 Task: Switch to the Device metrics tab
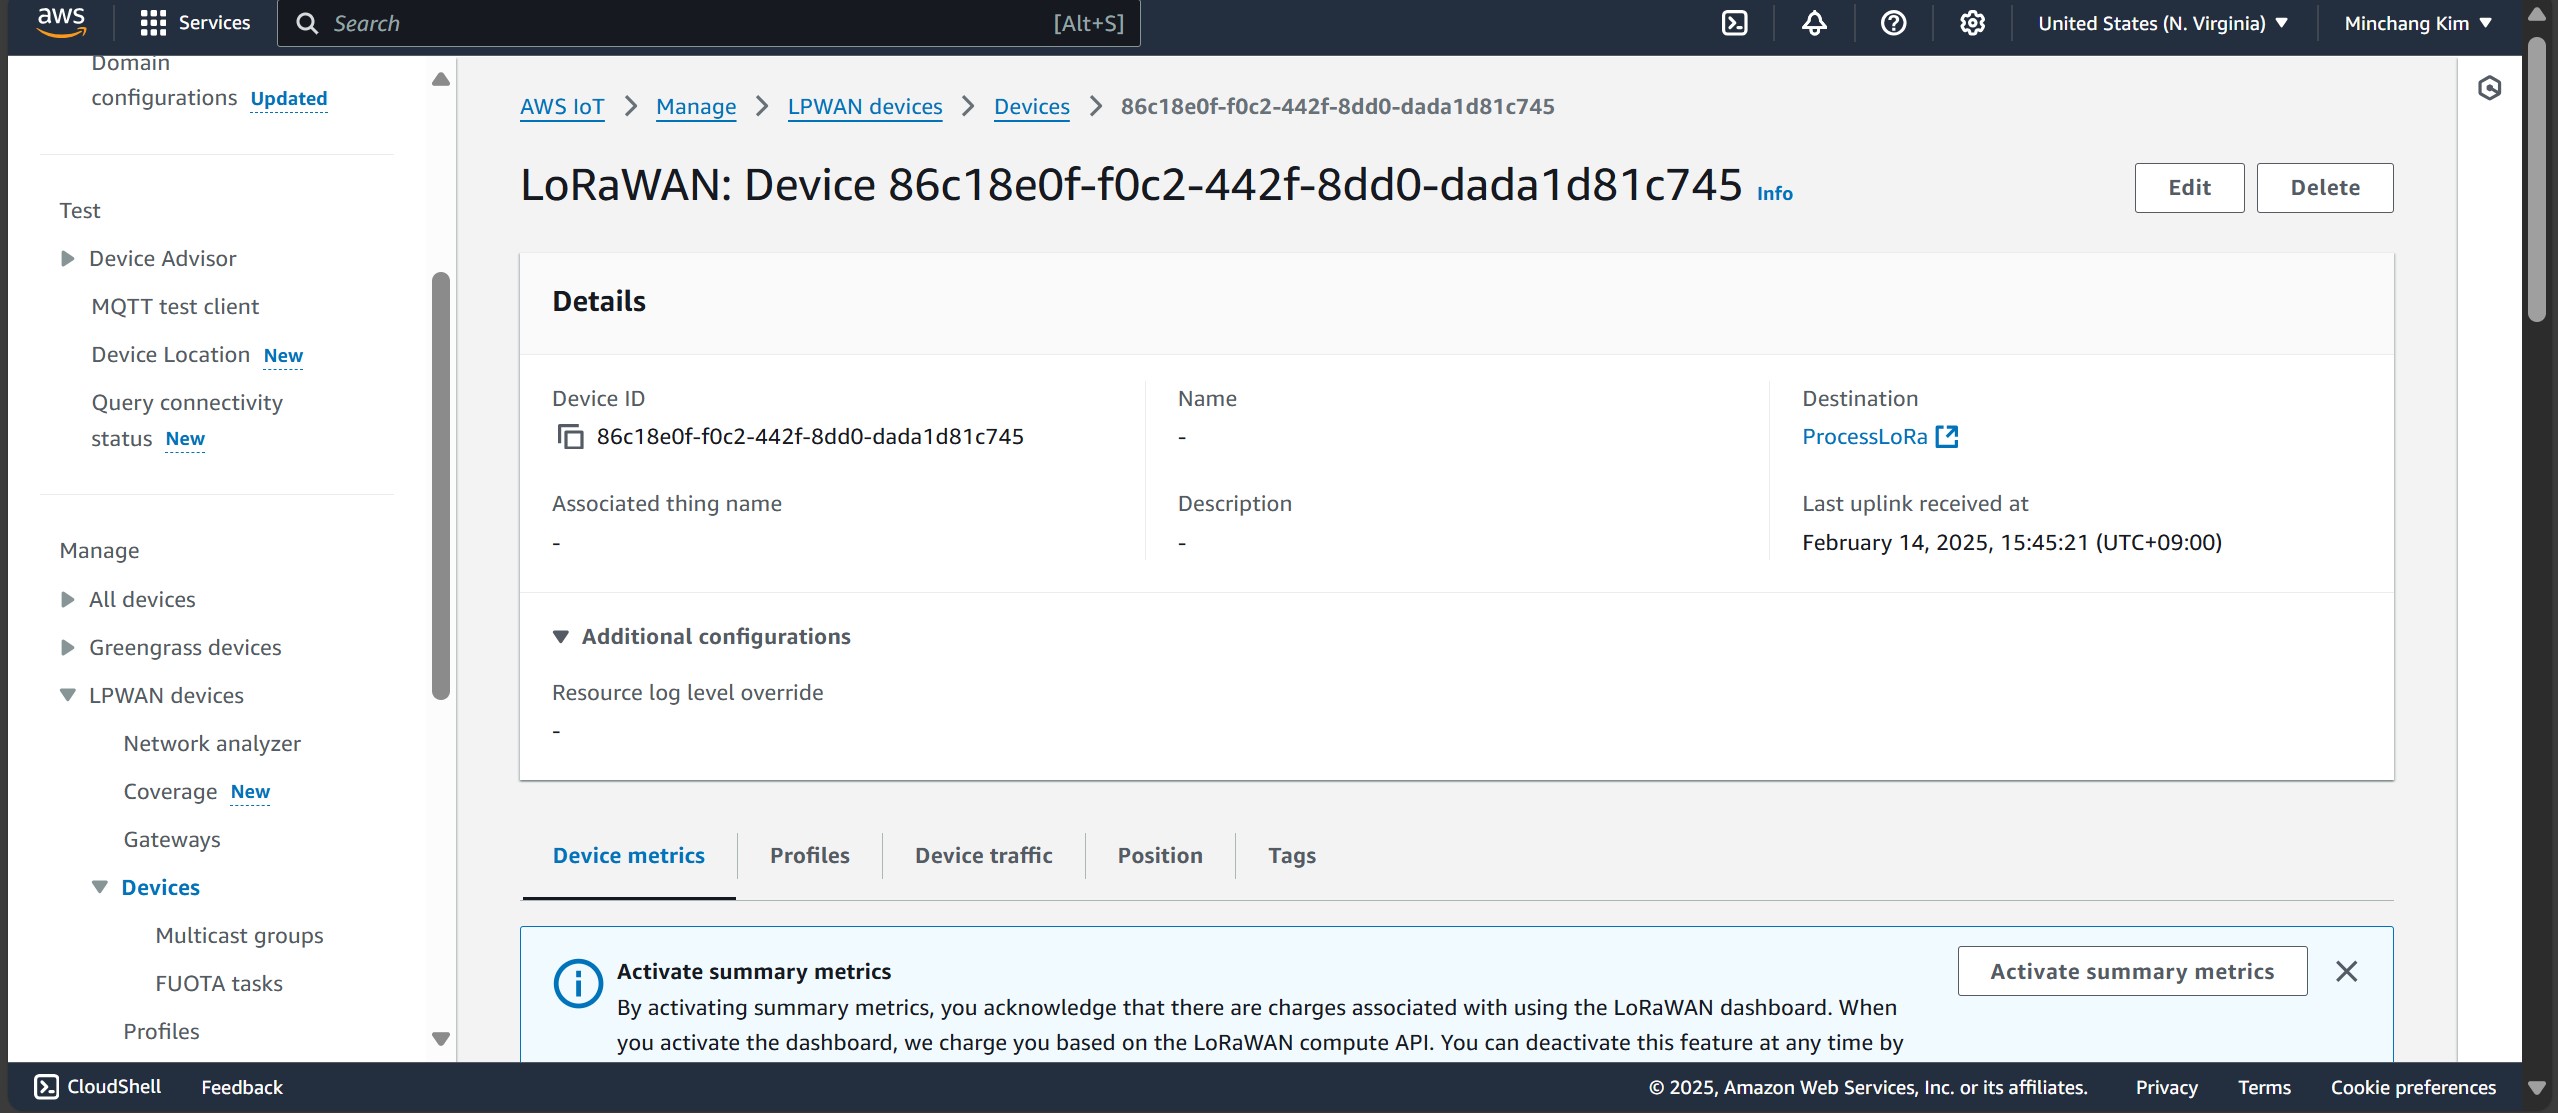coord(629,856)
